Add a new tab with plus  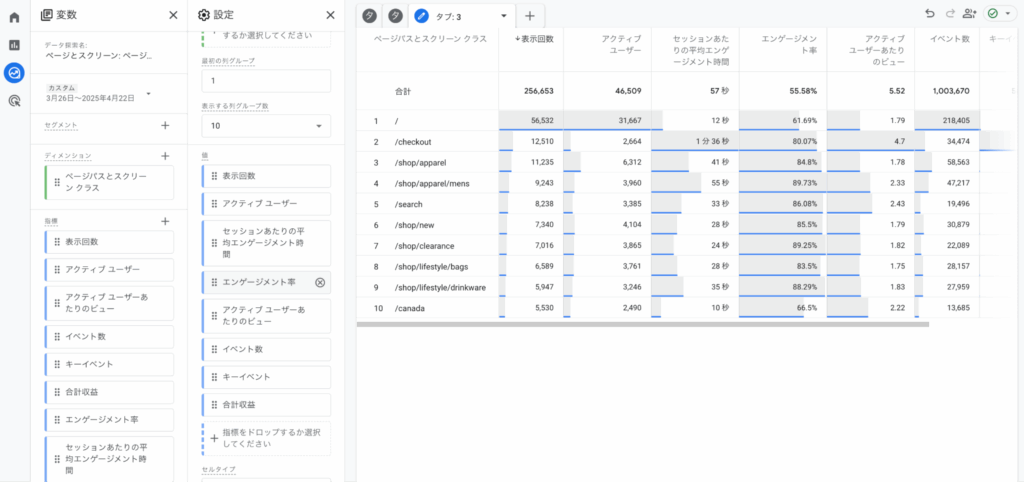530,16
